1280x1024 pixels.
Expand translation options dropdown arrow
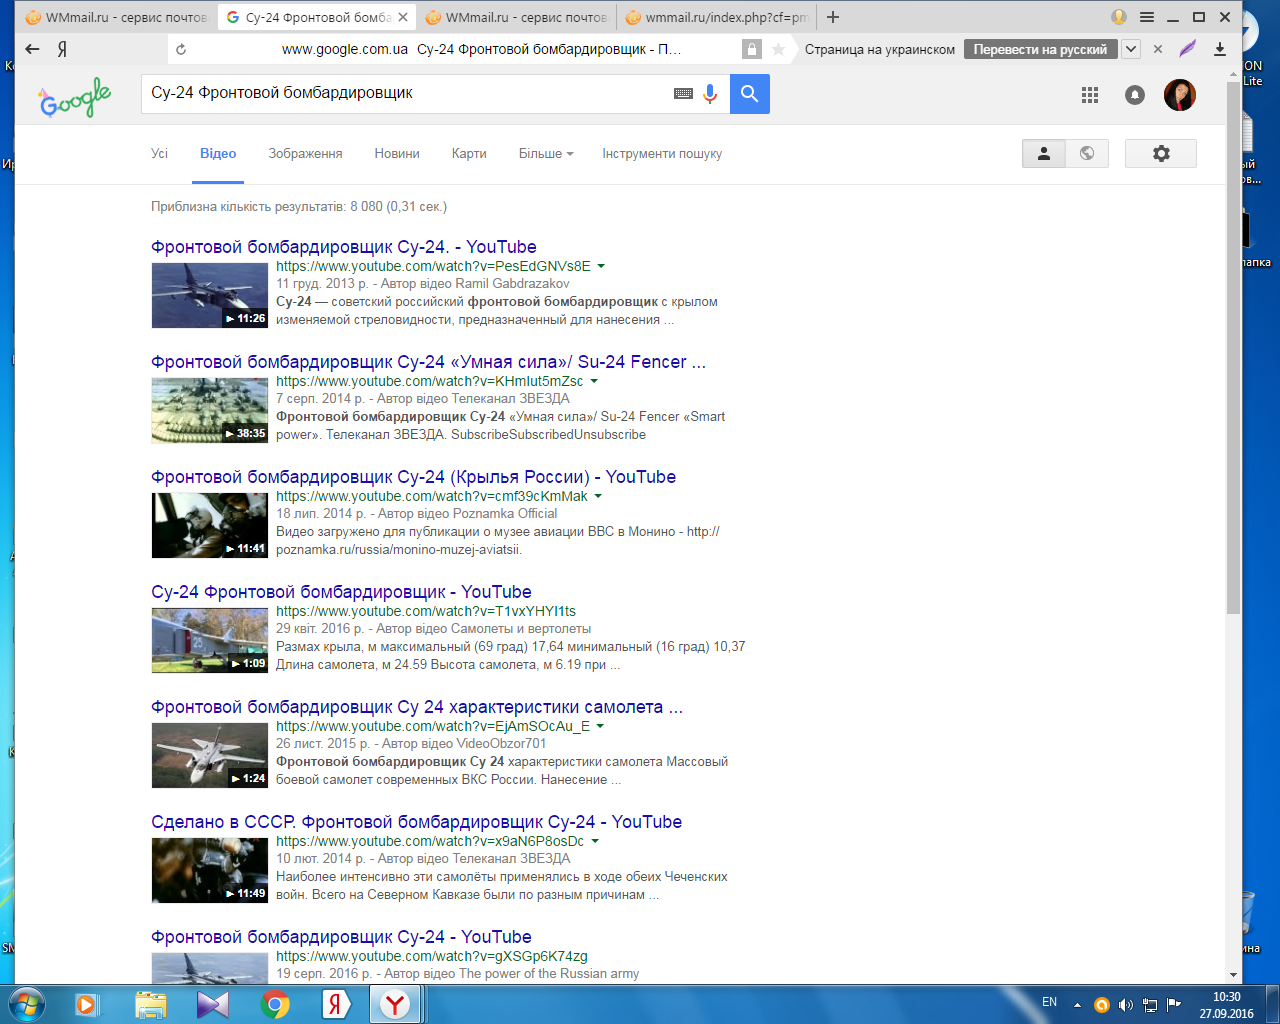[1131, 49]
